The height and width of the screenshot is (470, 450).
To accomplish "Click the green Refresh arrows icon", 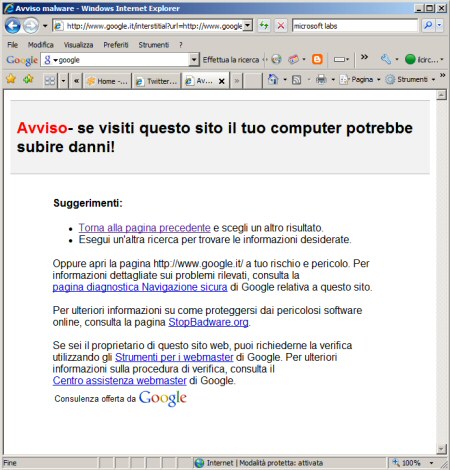I will click(264, 26).
